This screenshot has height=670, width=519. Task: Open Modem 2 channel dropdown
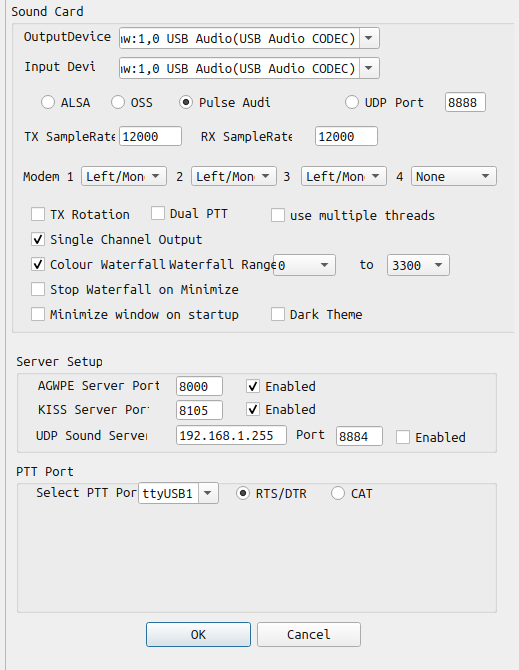tap(234, 176)
